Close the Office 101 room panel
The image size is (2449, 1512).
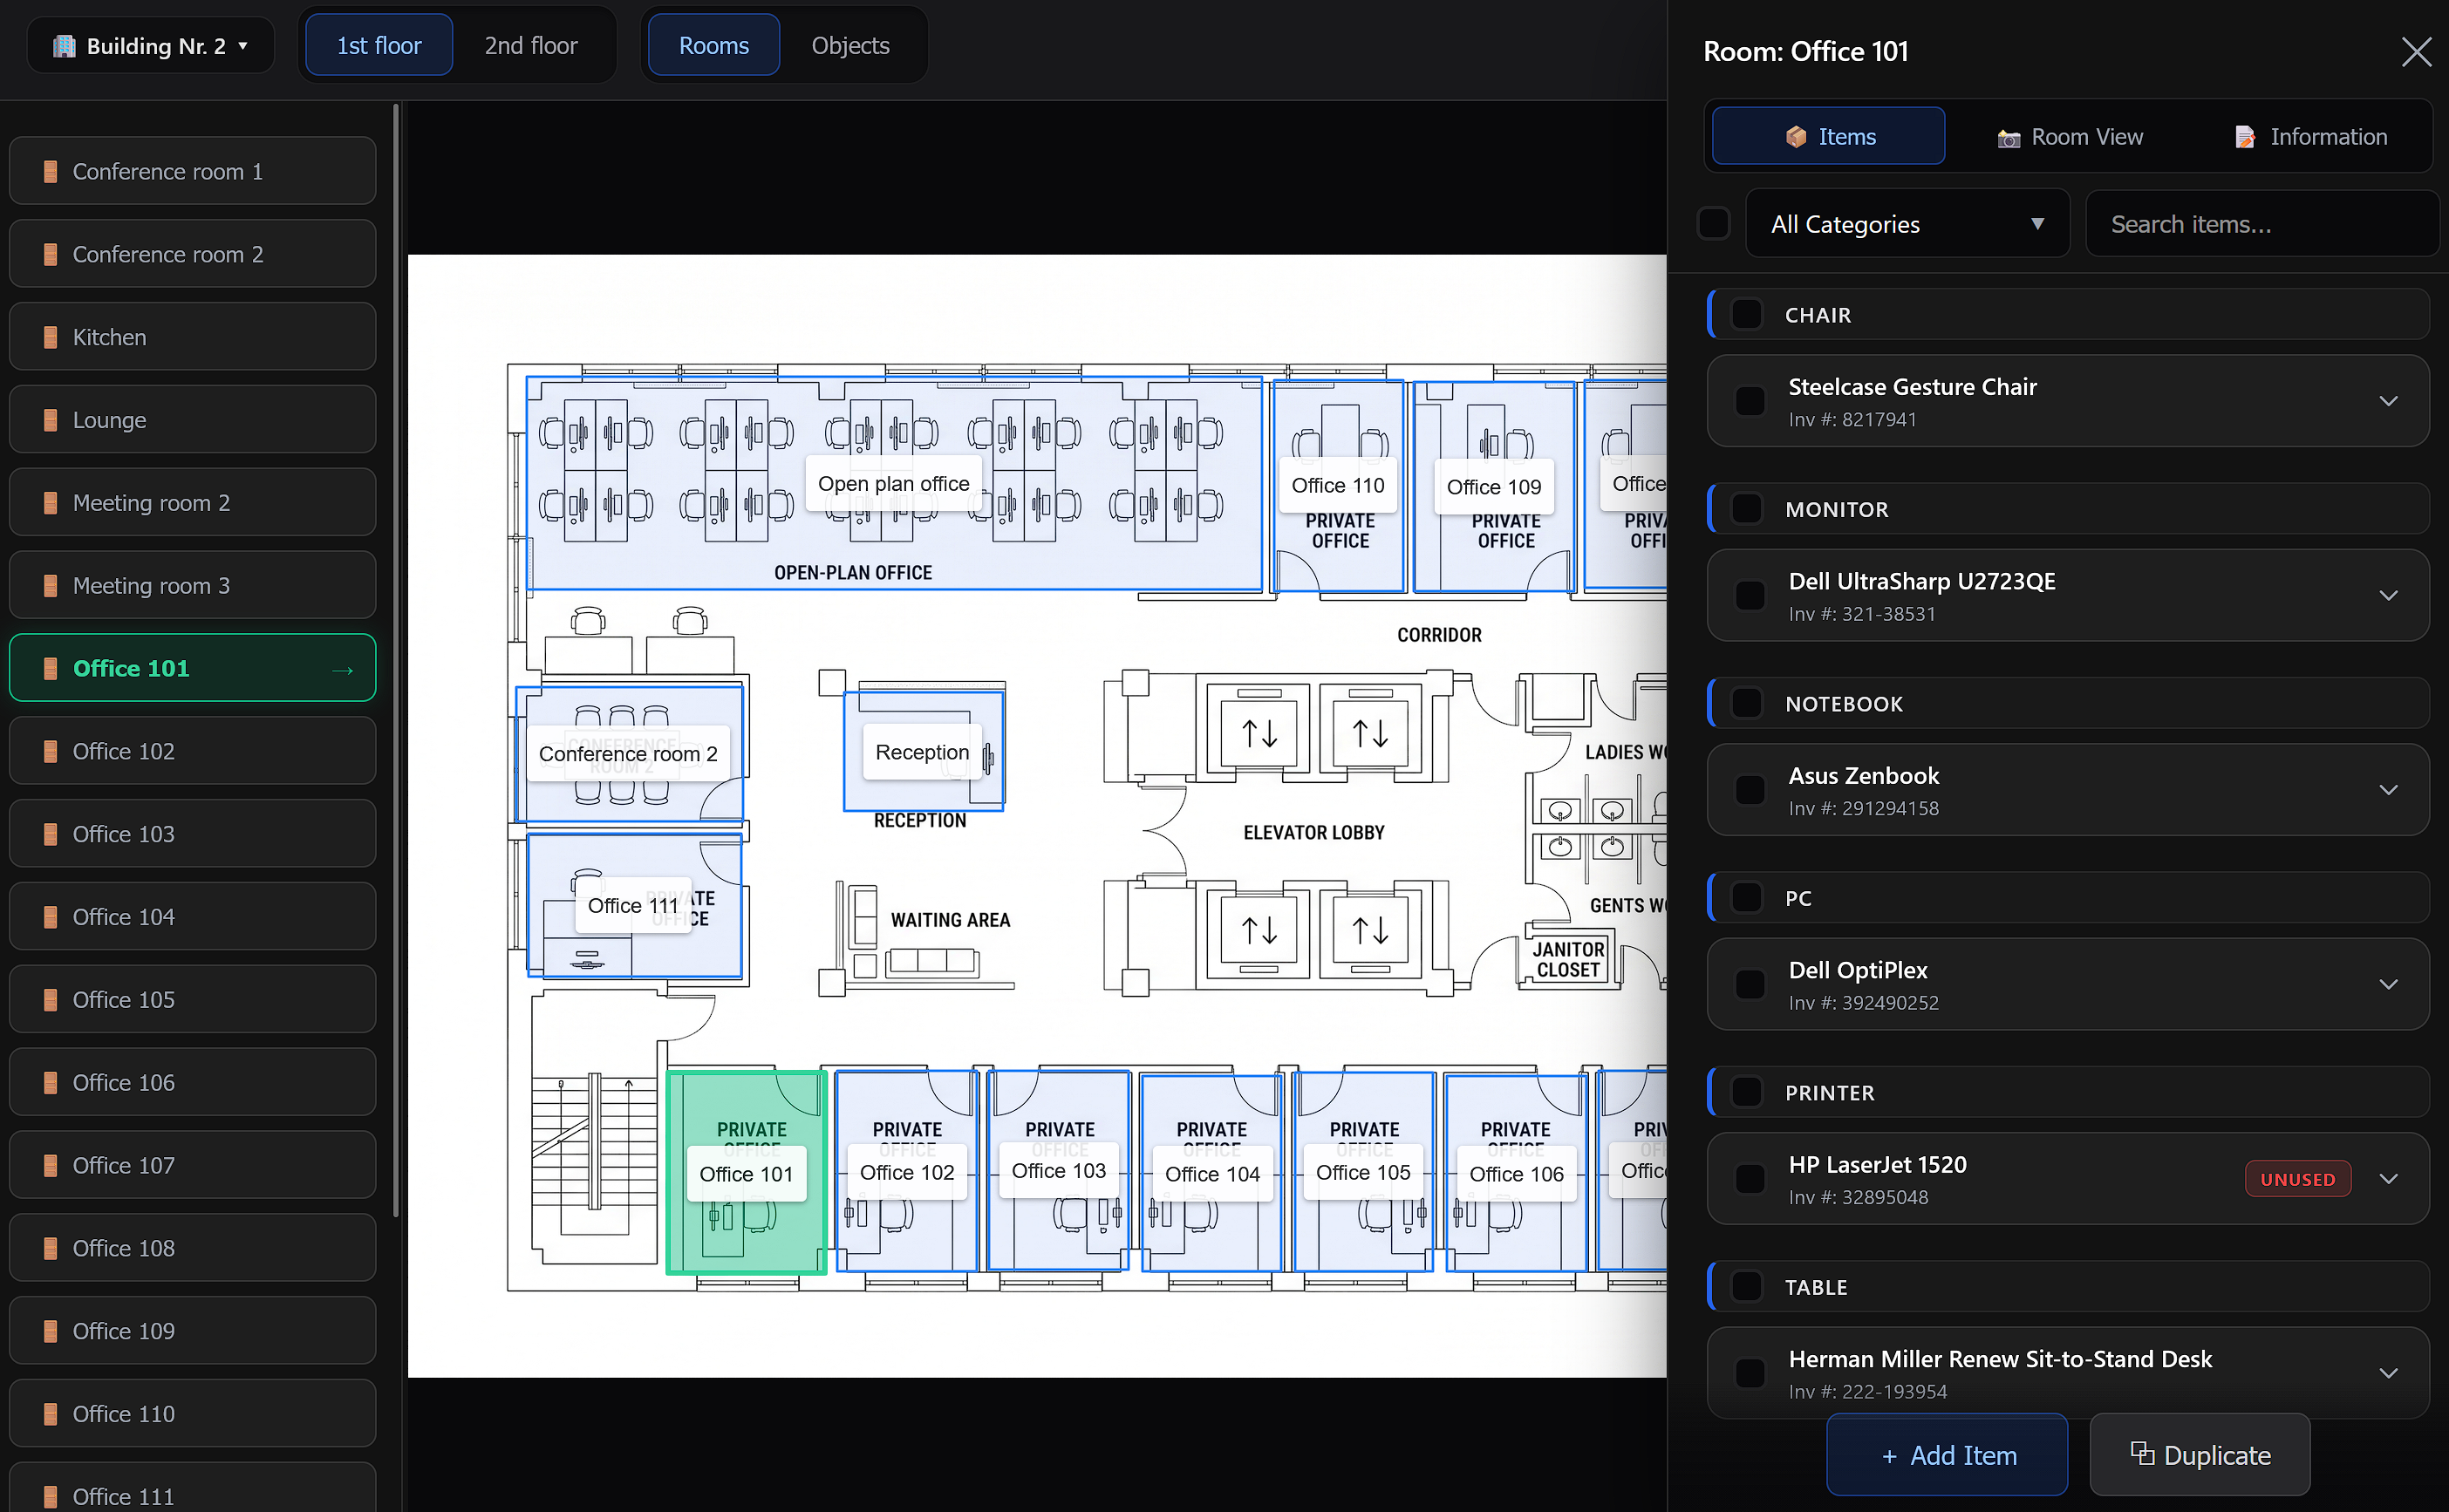click(x=2416, y=52)
